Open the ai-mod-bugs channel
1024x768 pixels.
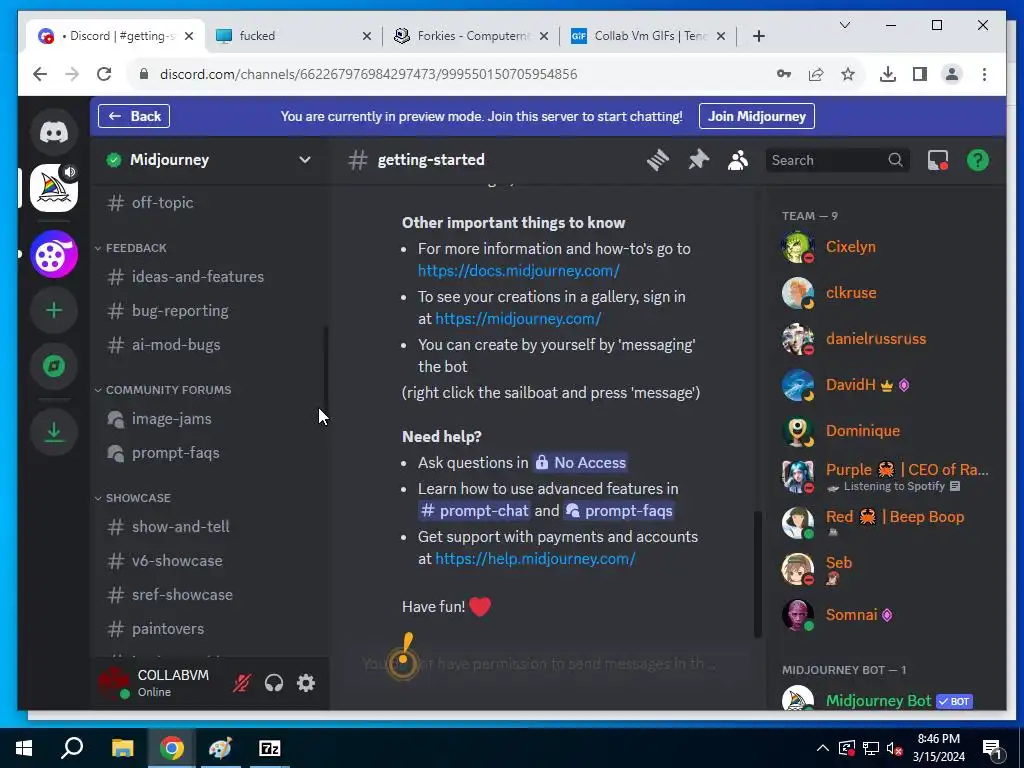click(210, 345)
